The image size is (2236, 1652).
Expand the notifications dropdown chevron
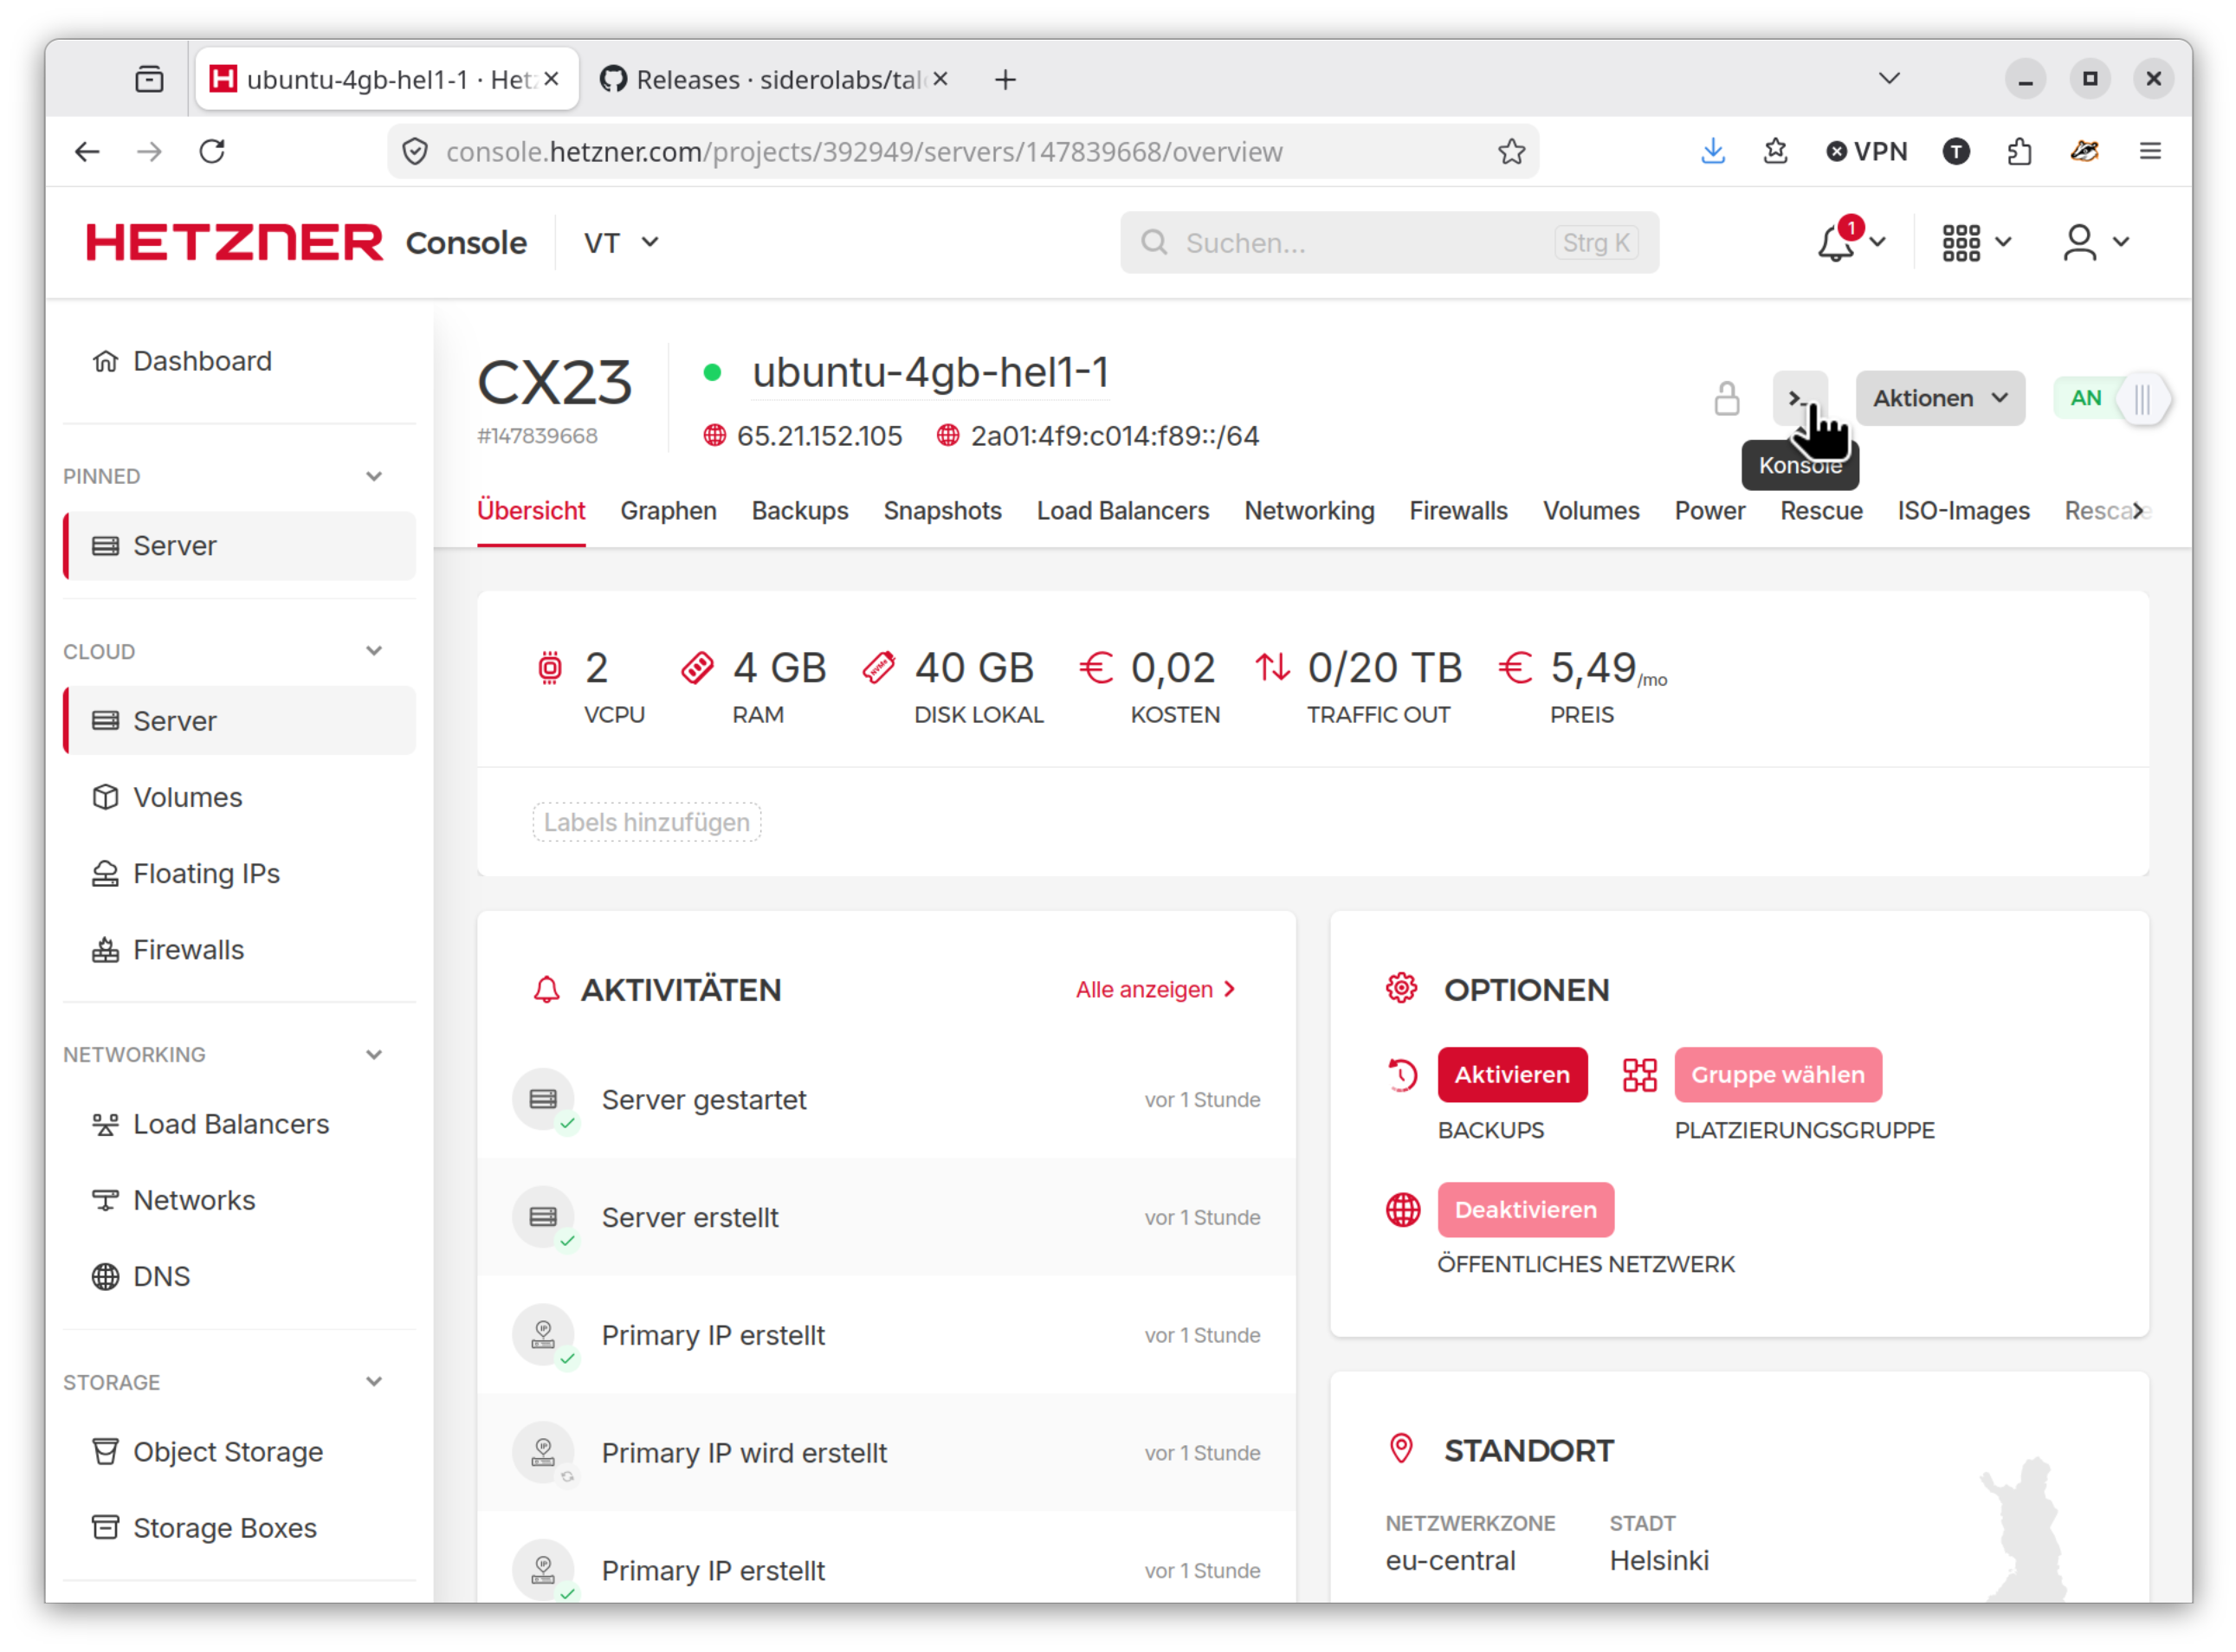[x=1877, y=242]
